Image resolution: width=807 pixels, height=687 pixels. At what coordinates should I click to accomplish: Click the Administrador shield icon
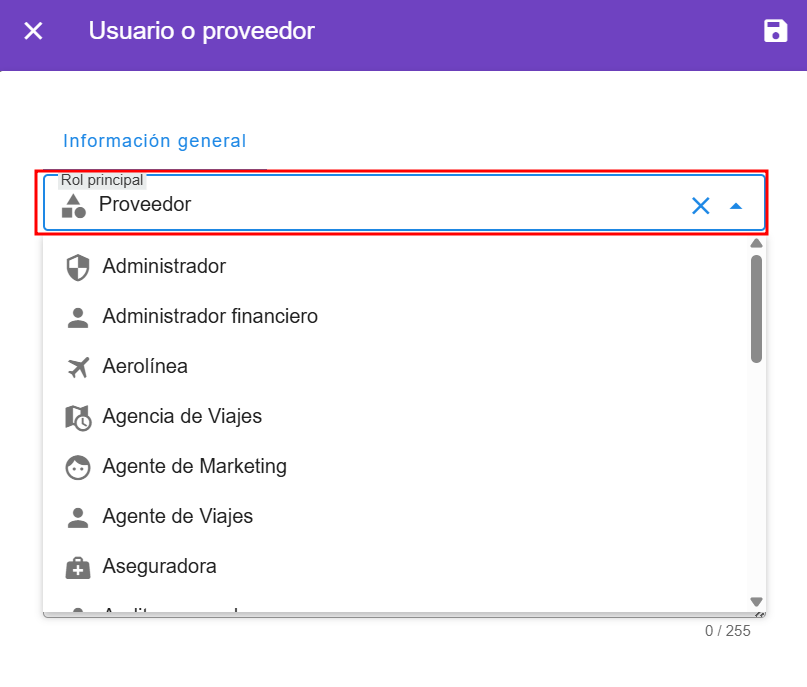click(x=77, y=268)
